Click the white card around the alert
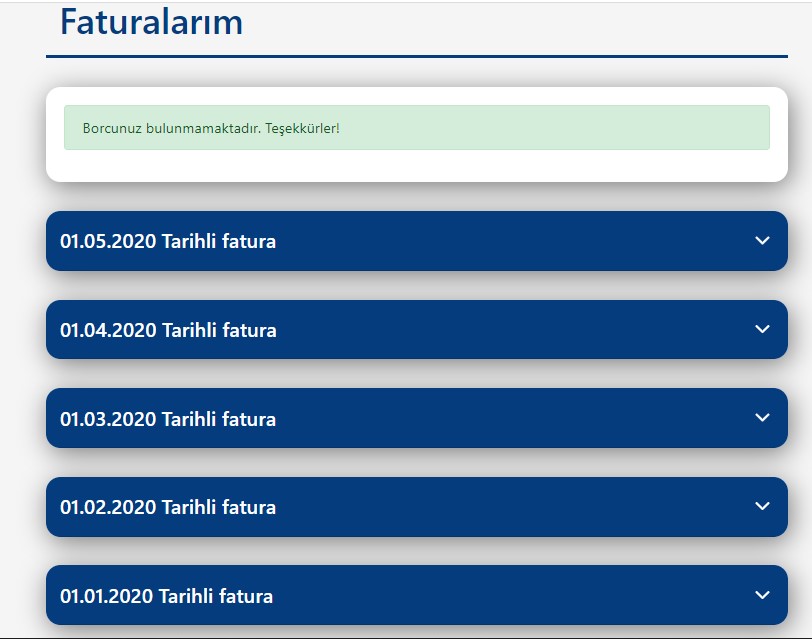 click(x=417, y=135)
